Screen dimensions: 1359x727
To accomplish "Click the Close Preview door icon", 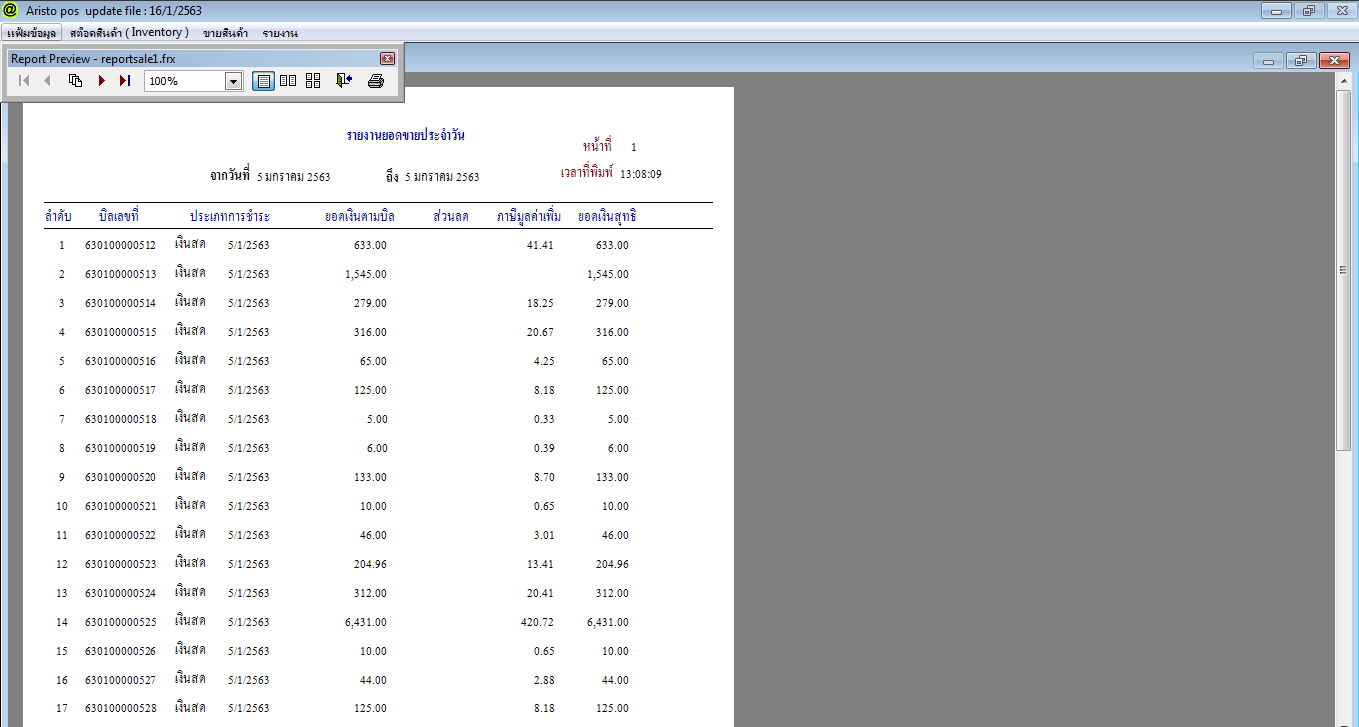I will pos(344,81).
